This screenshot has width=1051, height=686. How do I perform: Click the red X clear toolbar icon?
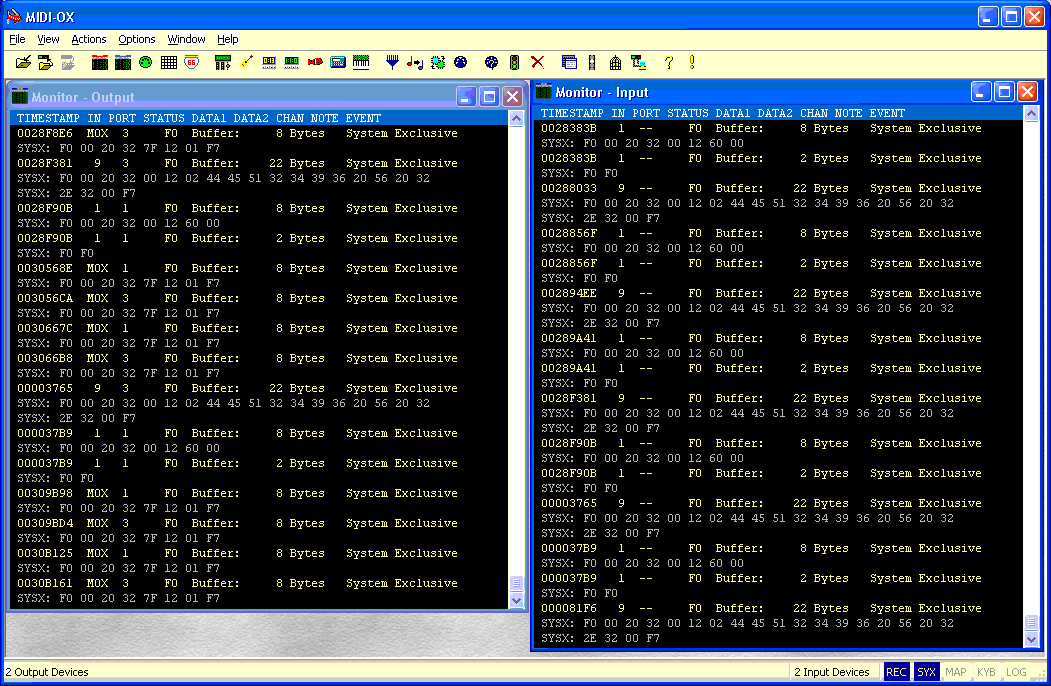[538, 62]
